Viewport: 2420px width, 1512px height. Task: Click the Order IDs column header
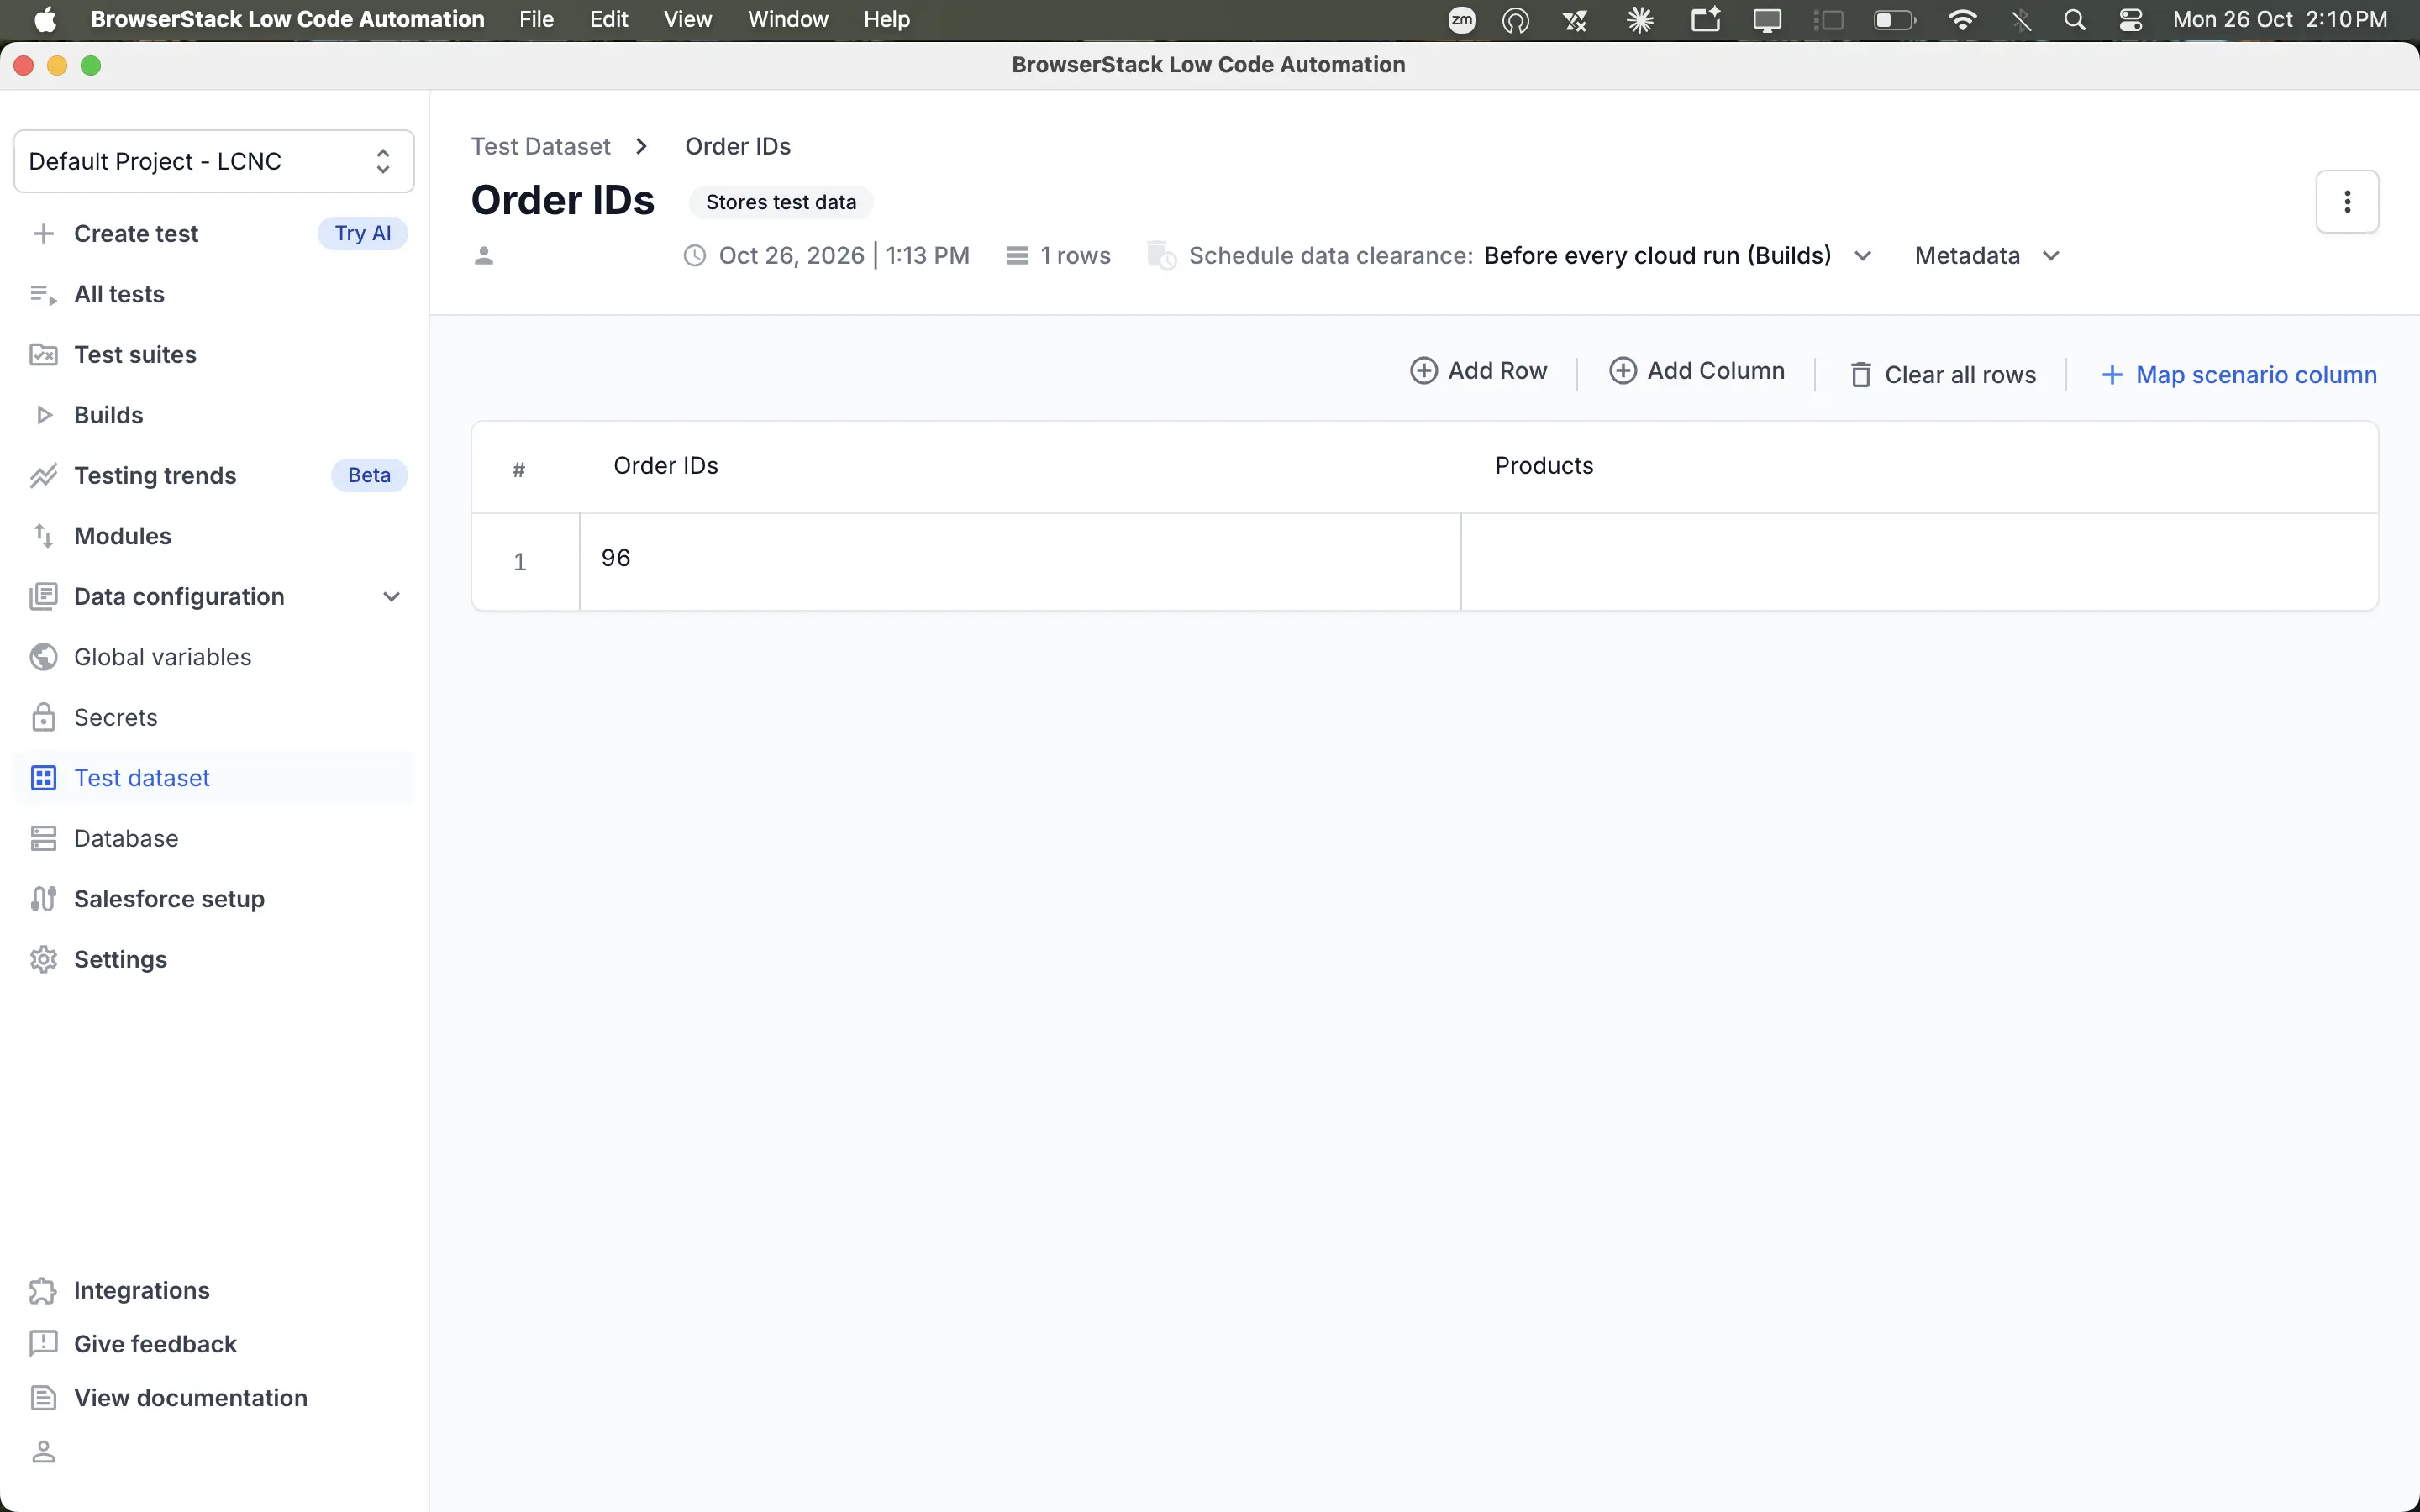click(665, 466)
